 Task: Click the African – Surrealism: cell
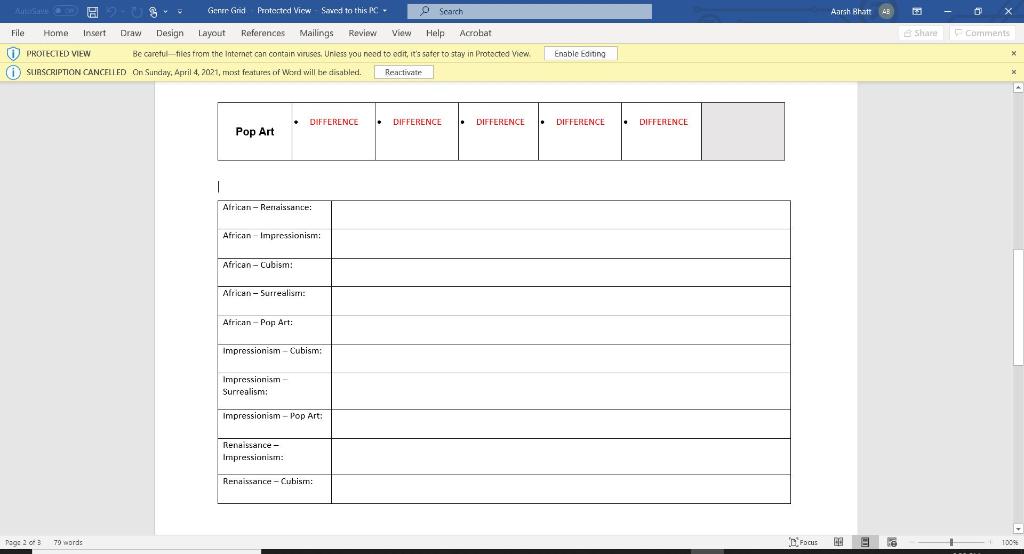[274, 301]
